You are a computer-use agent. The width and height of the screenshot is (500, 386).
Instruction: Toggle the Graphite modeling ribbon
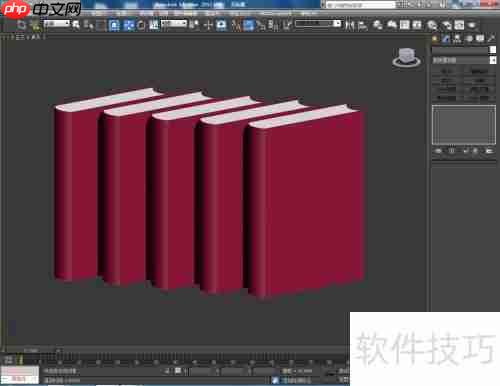[392, 25]
